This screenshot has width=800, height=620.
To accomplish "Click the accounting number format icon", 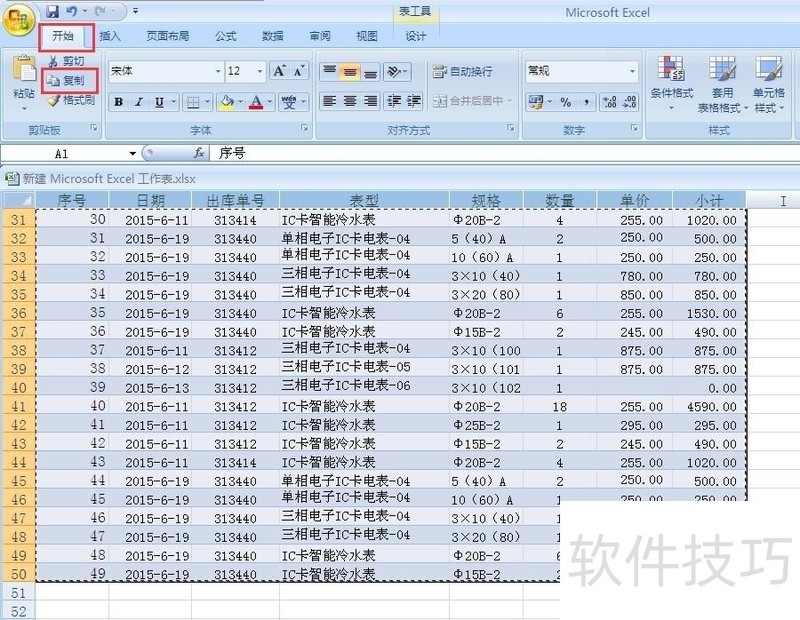I will point(535,102).
